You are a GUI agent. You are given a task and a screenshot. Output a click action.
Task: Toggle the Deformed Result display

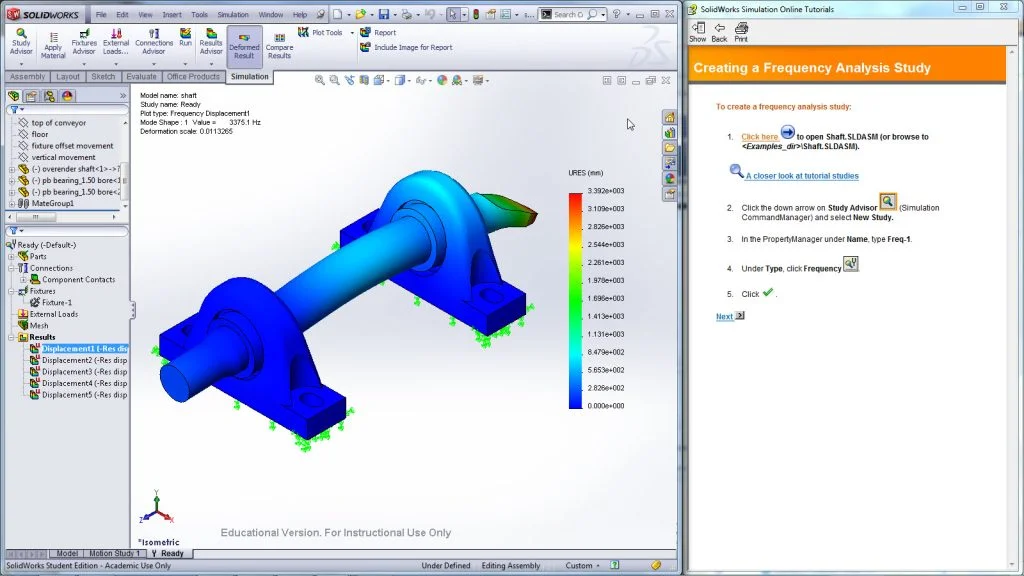click(244, 45)
